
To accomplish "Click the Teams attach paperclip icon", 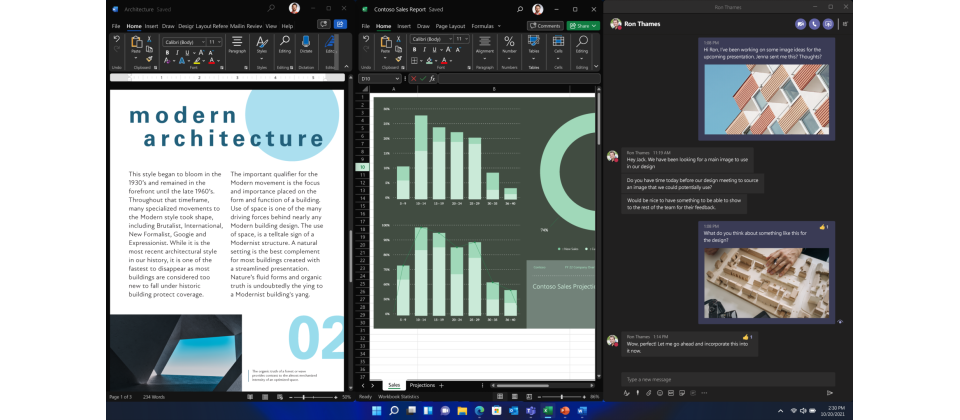I will pos(648,393).
